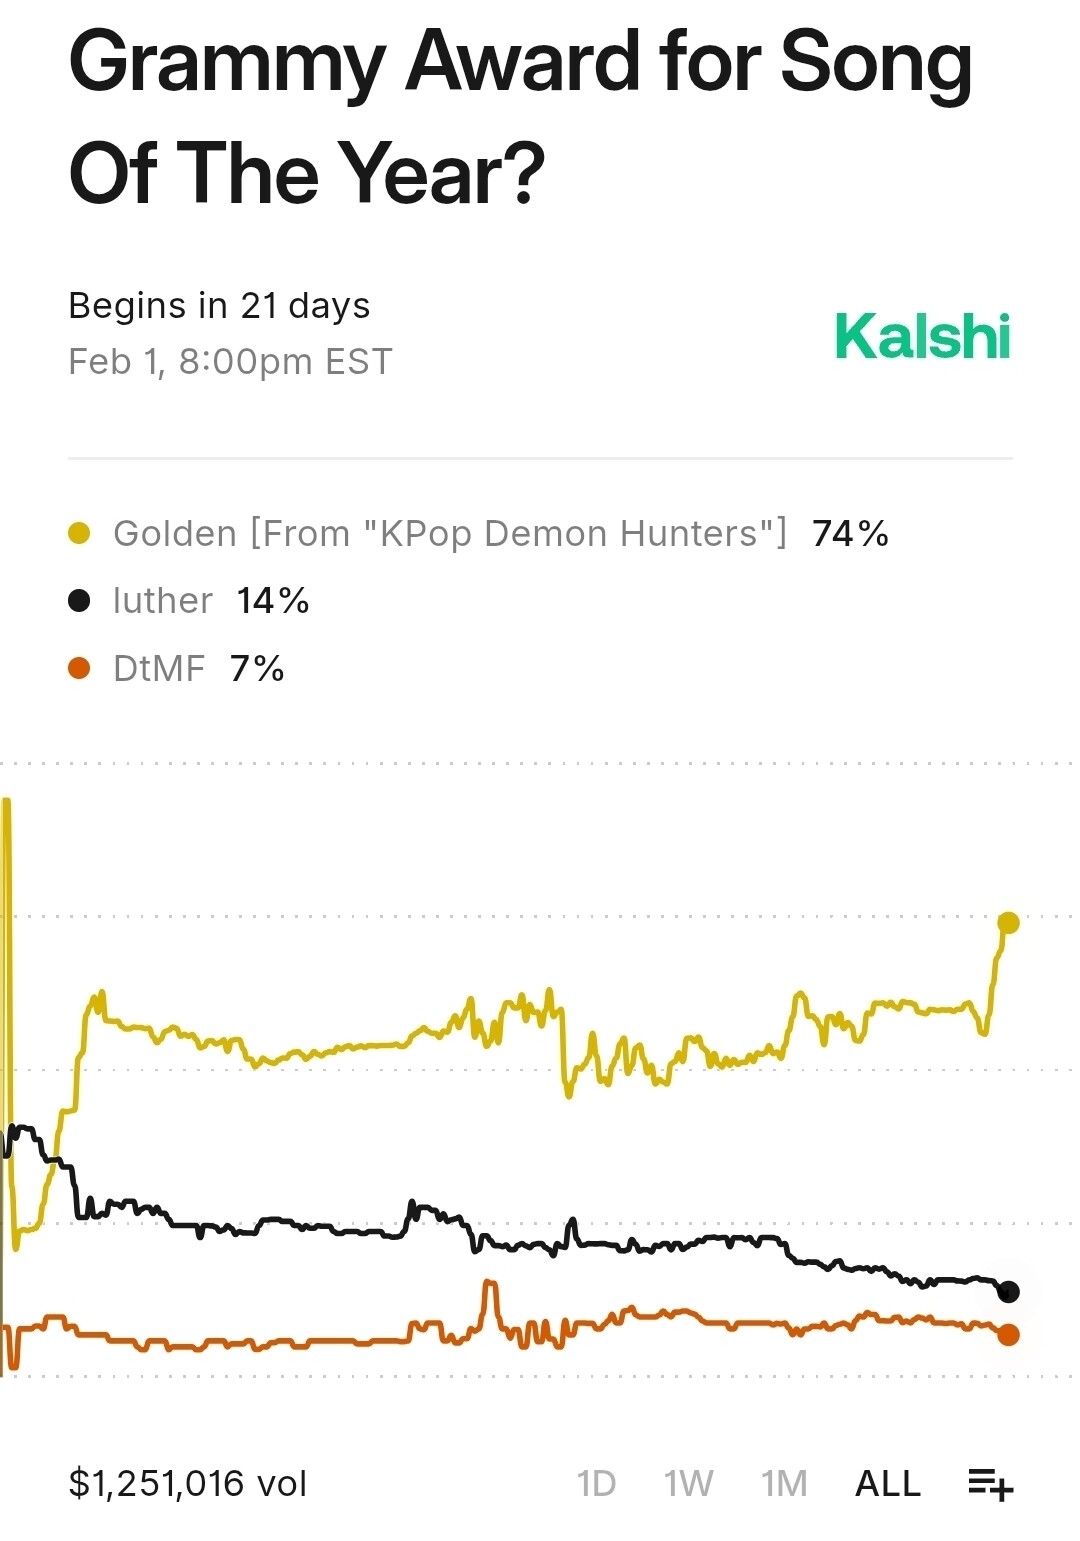Open Golden [From "KPop Demon Hunters"] outcome
Image resolution: width=1080 pixels, height=1541 pixels.
pos(450,534)
